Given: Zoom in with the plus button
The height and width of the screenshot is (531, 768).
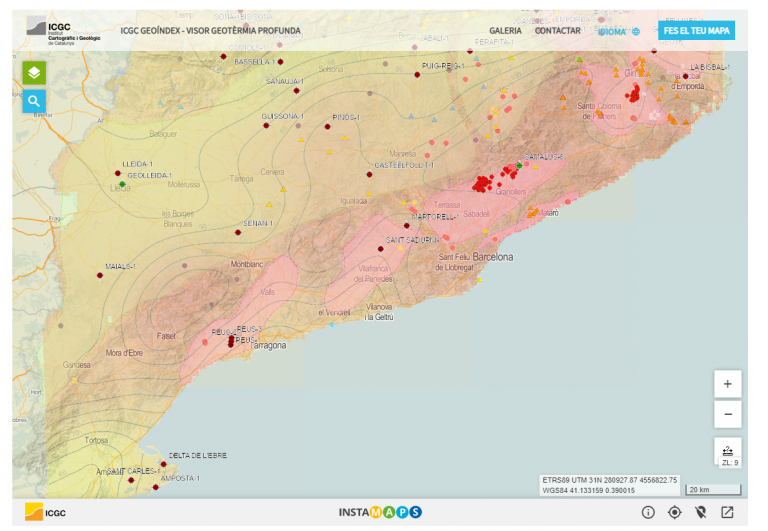Looking at the screenshot, I should (727, 384).
